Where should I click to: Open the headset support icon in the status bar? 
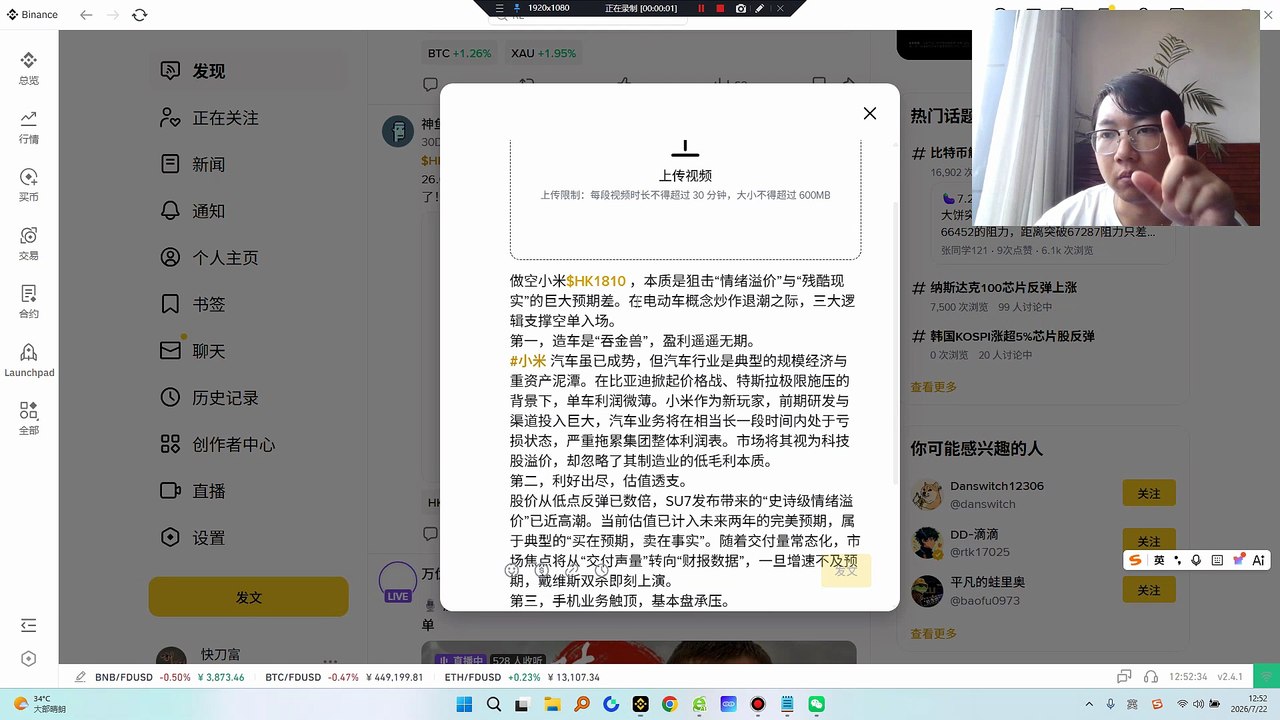1151,677
